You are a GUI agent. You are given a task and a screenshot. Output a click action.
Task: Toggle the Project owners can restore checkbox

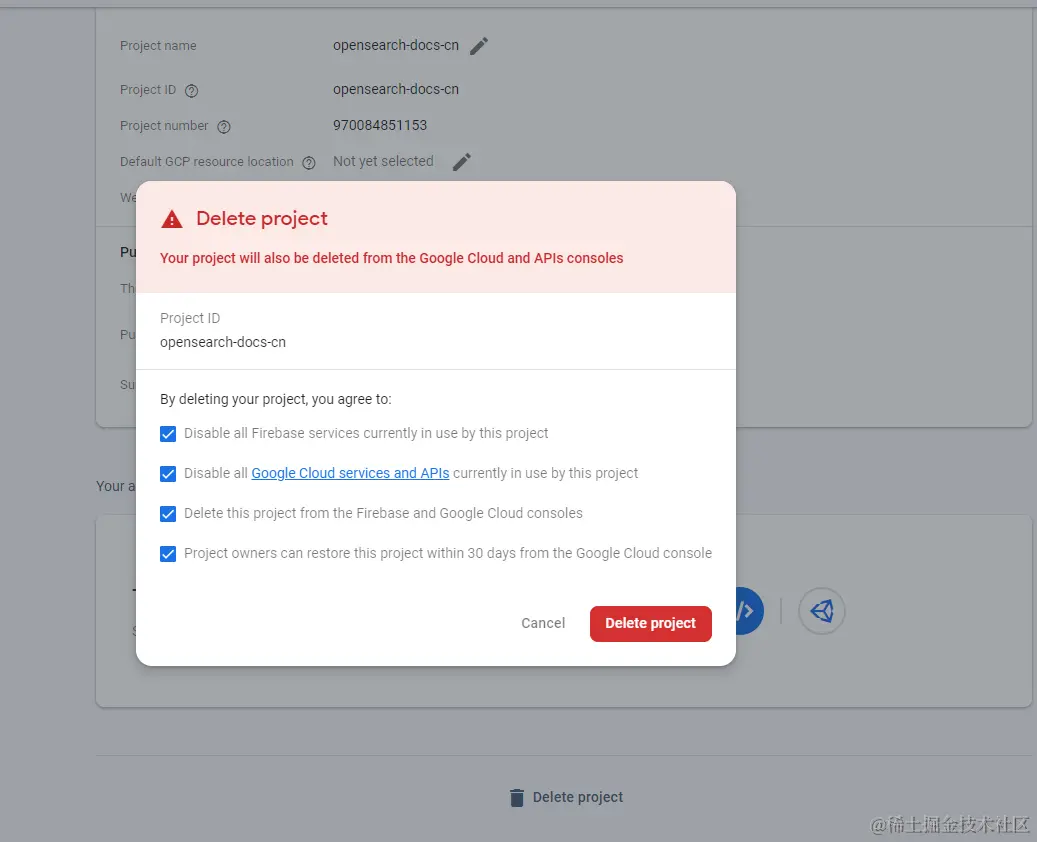click(168, 552)
